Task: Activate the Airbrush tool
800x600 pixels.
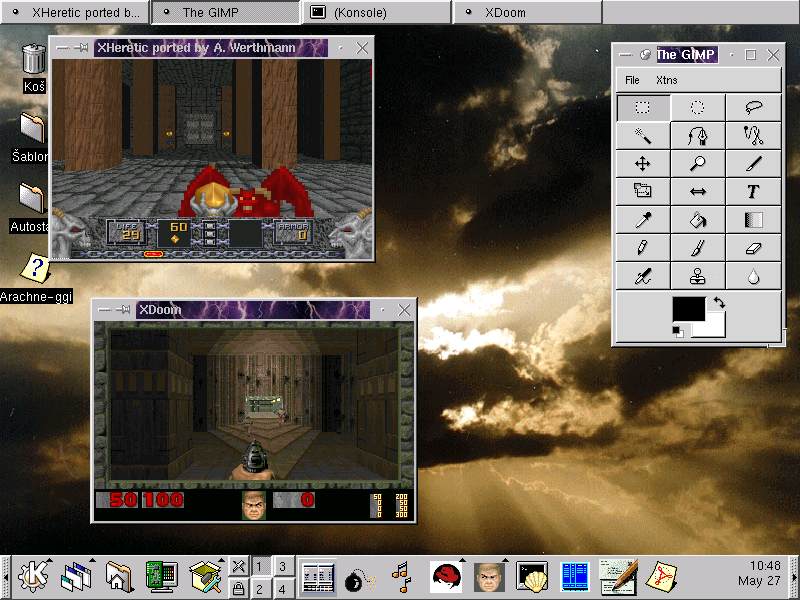Action: click(x=643, y=277)
